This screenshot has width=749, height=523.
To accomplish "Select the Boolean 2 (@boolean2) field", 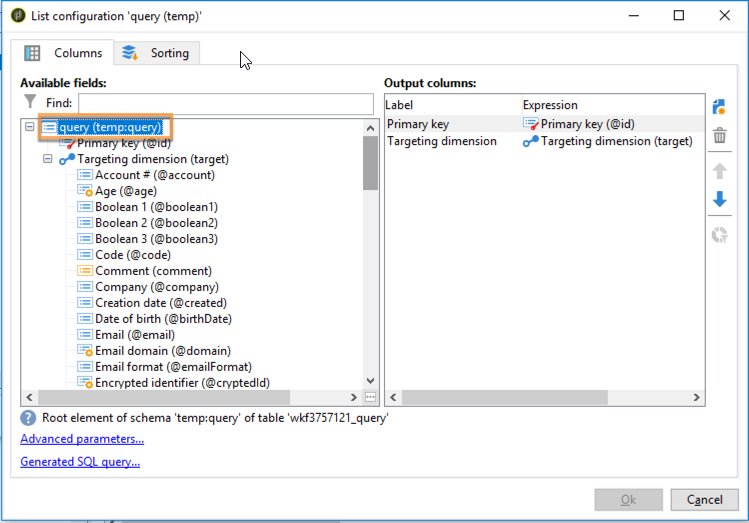I will pyautogui.click(x=156, y=223).
